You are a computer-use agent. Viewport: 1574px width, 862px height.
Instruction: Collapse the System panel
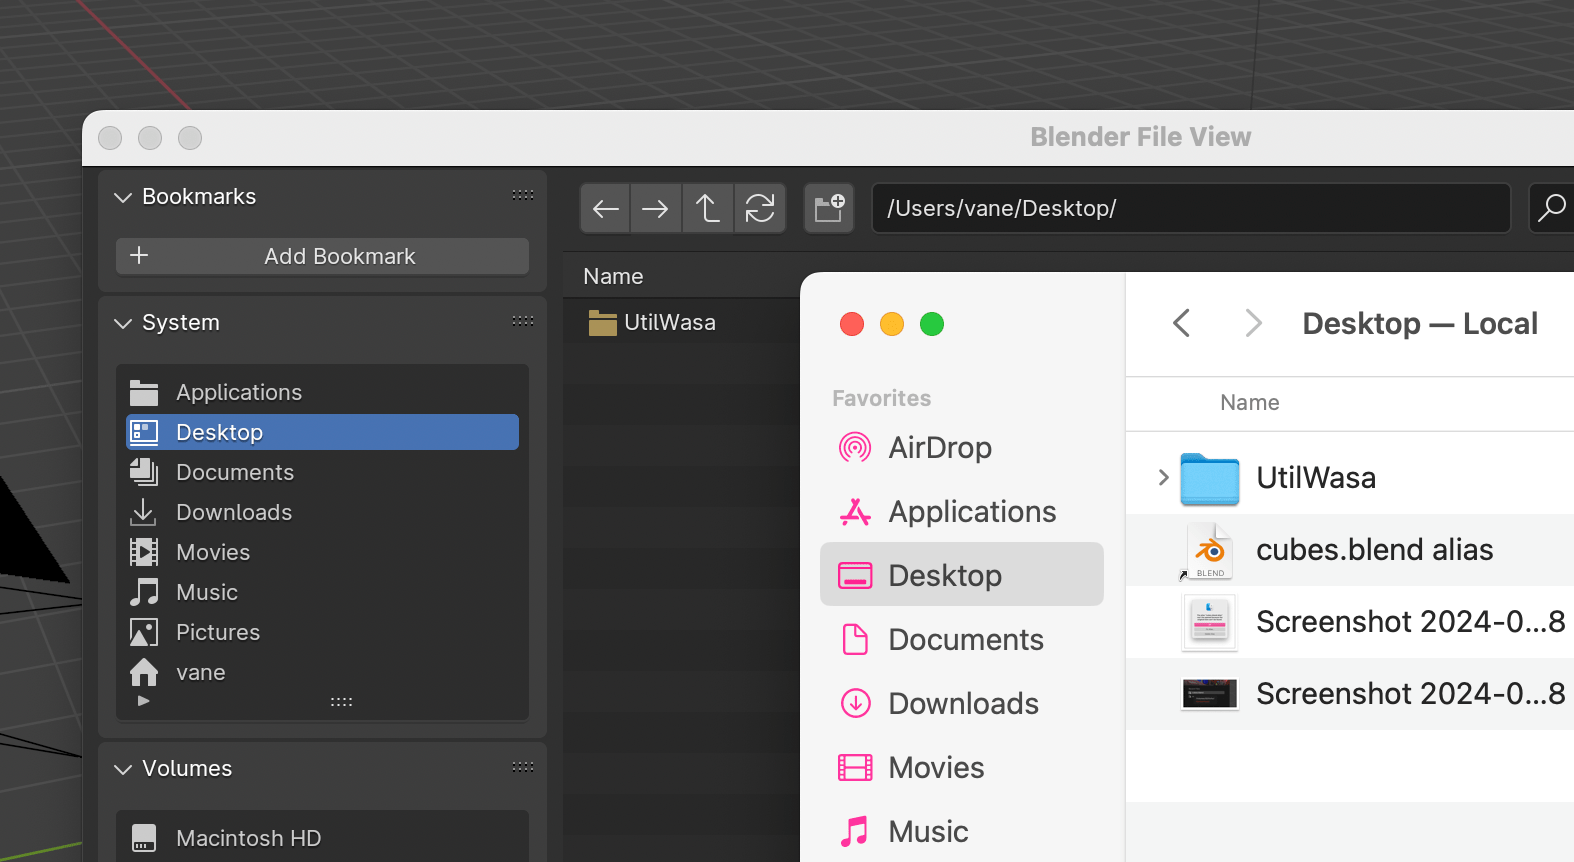click(x=123, y=323)
